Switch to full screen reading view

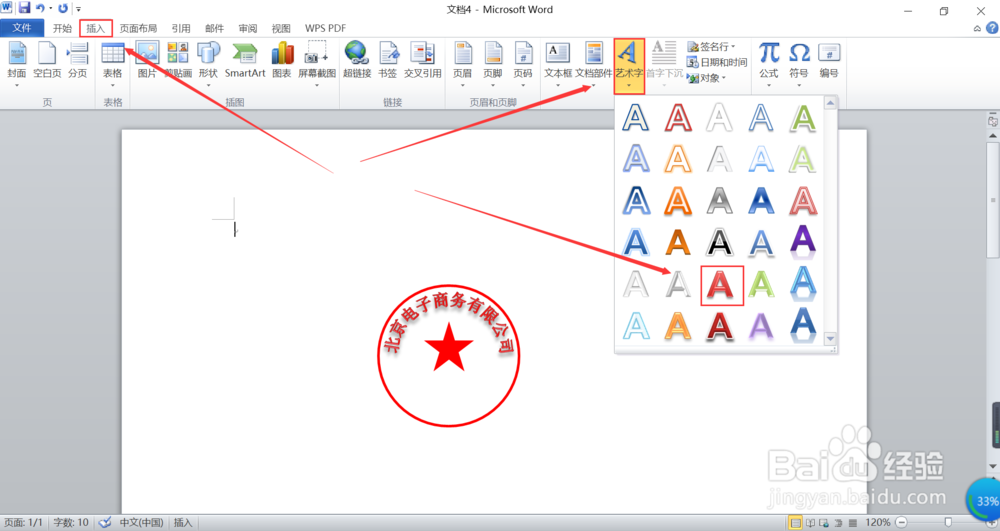click(810, 523)
